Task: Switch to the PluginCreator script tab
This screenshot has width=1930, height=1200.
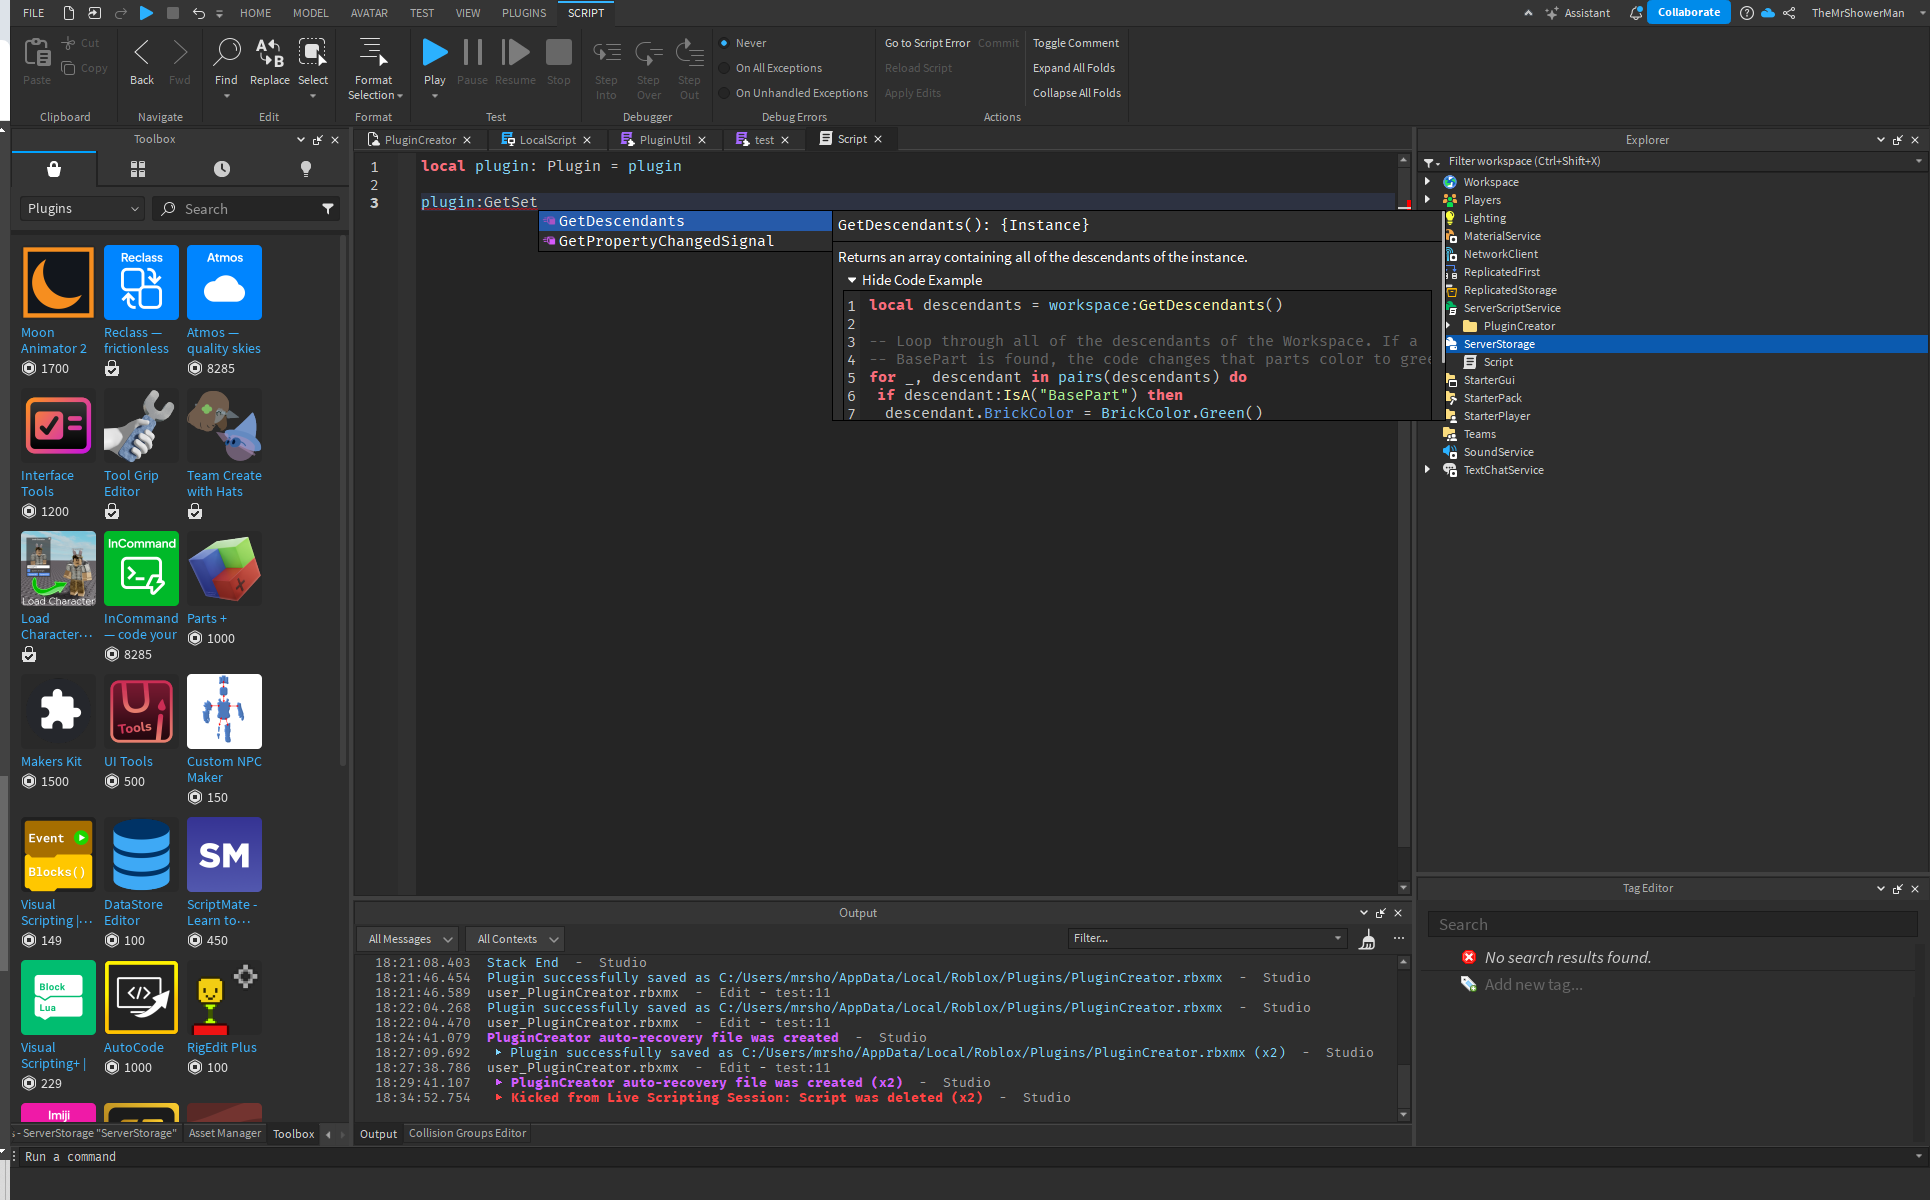Action: [420, 140]
